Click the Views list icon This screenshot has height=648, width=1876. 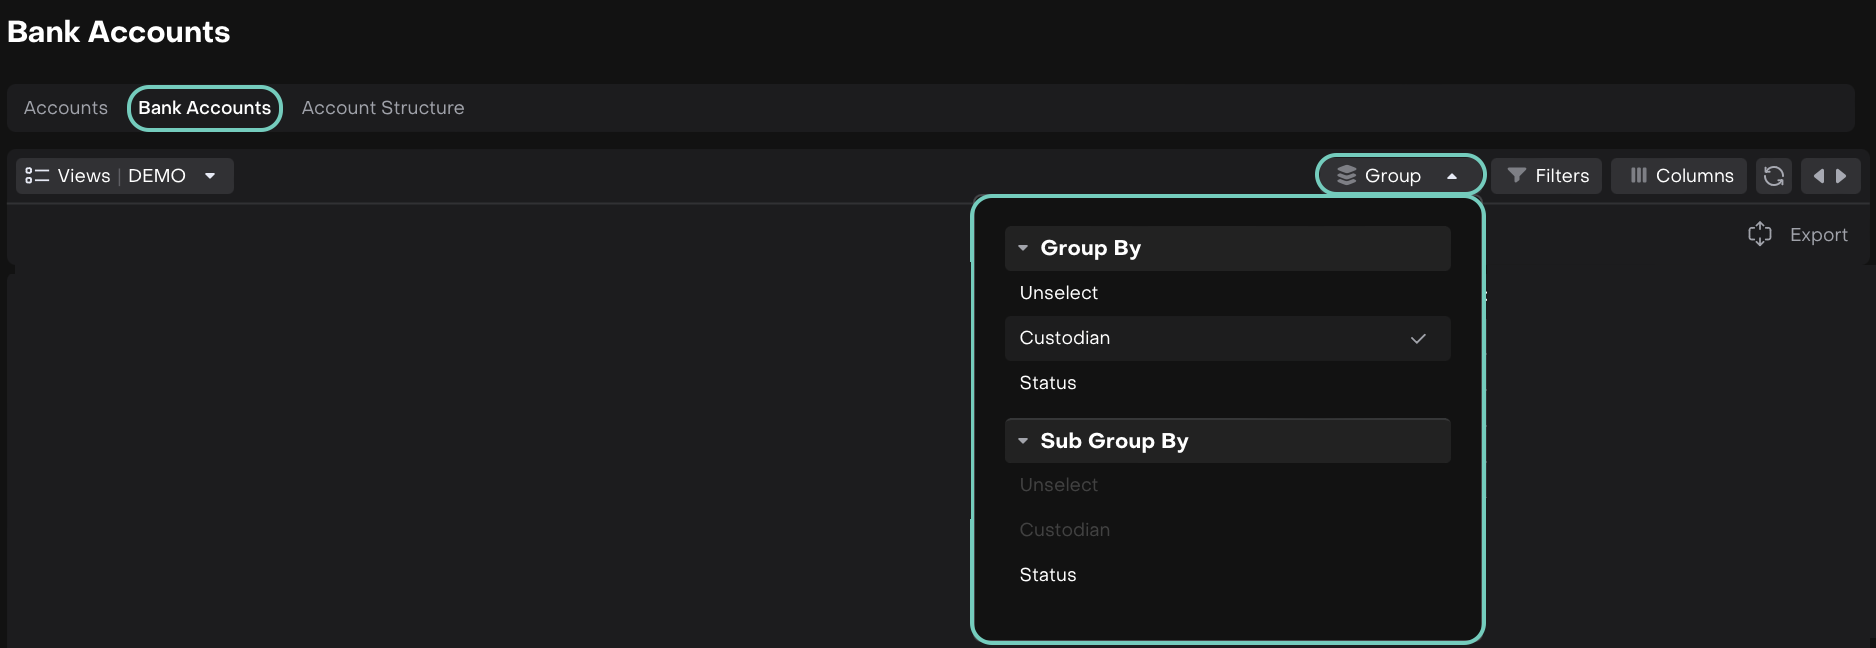pyautogui.click(x=37, y=176)
